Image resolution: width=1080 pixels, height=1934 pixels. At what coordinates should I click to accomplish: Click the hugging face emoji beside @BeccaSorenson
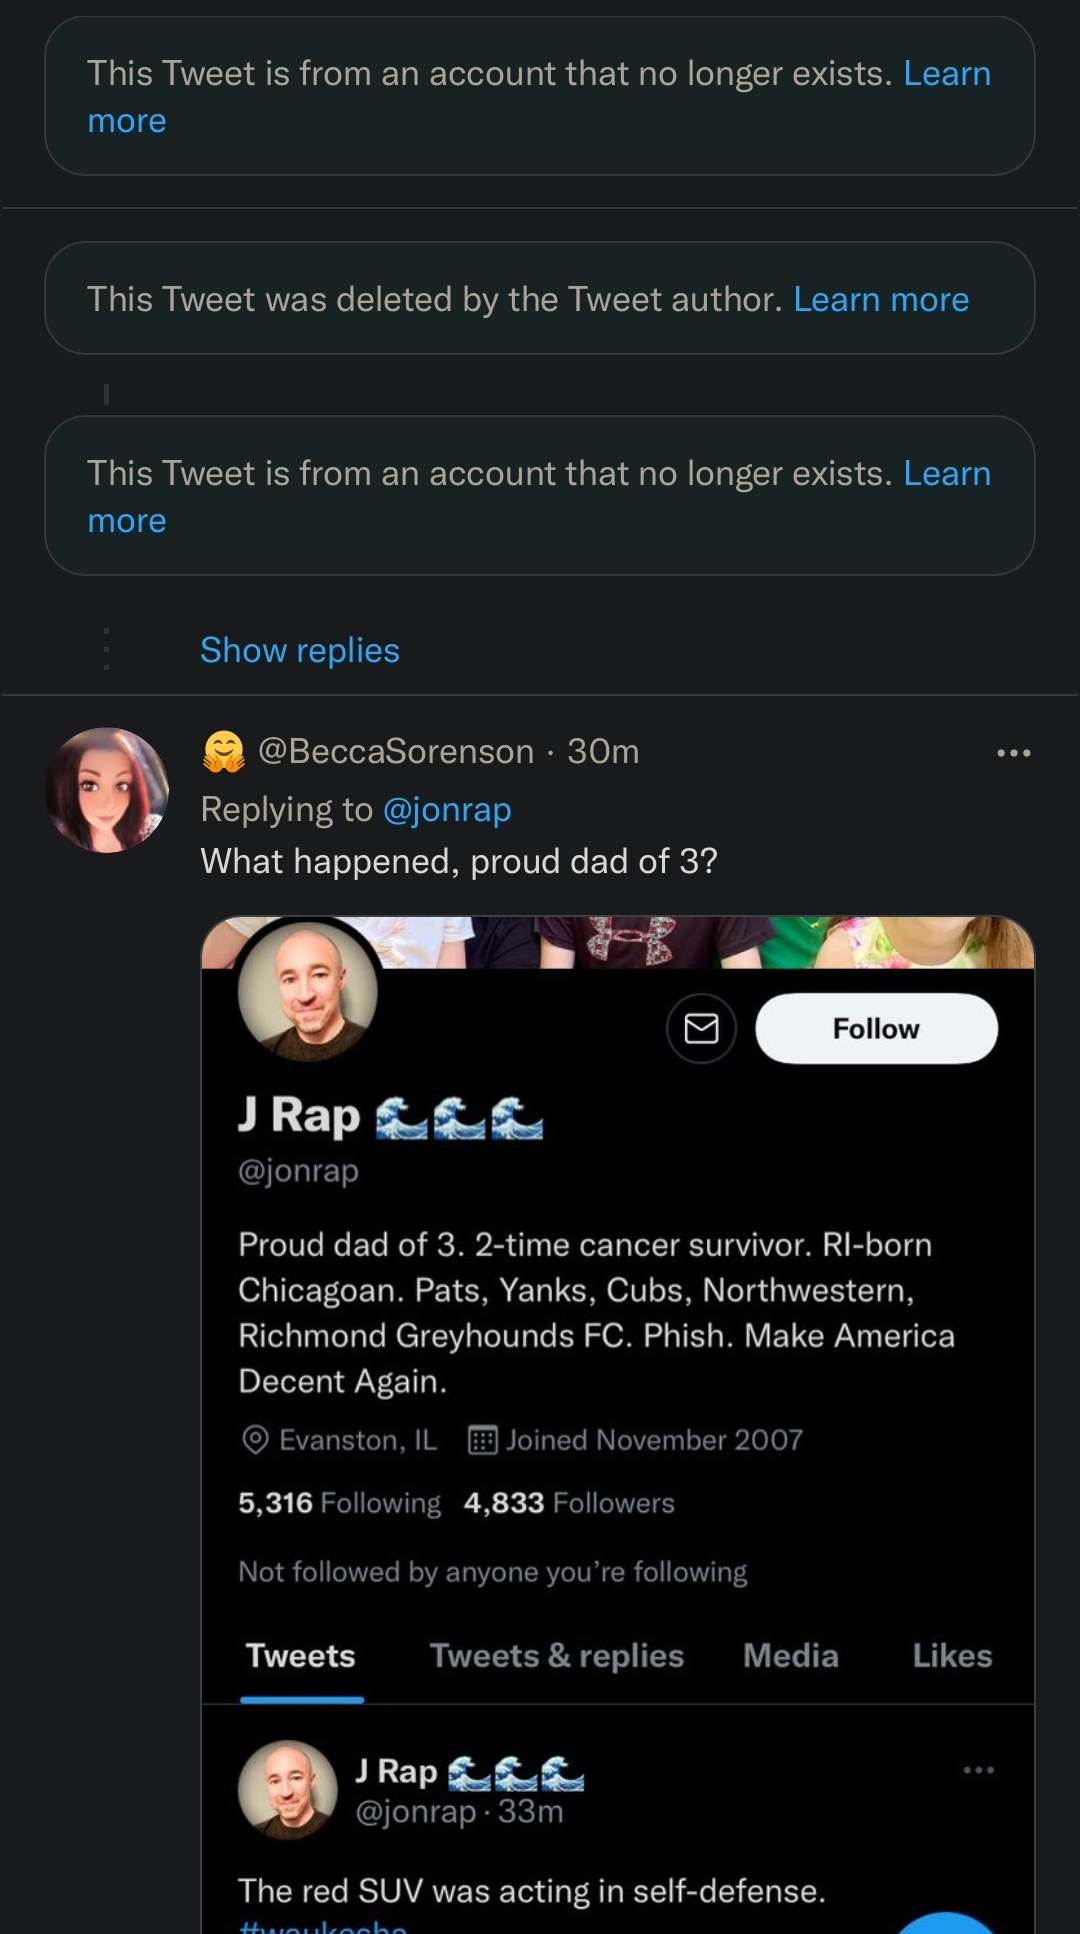coord(224,752)
